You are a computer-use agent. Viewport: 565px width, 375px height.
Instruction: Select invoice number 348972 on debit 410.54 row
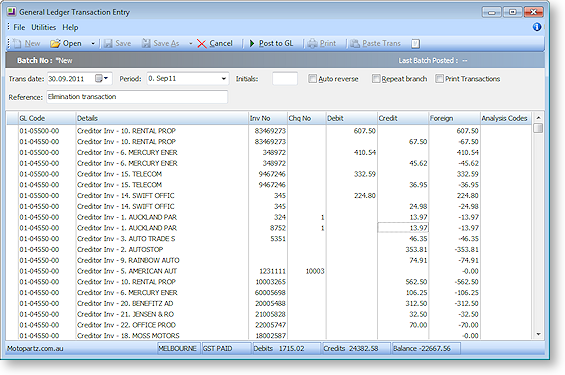[x=268, y=152]
